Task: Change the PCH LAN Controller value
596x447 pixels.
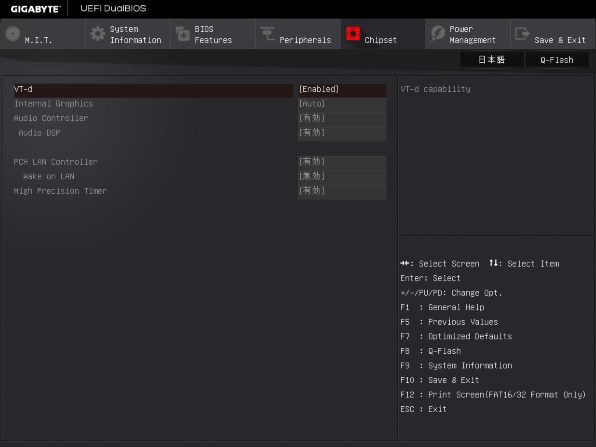Action: click(342, 162)
